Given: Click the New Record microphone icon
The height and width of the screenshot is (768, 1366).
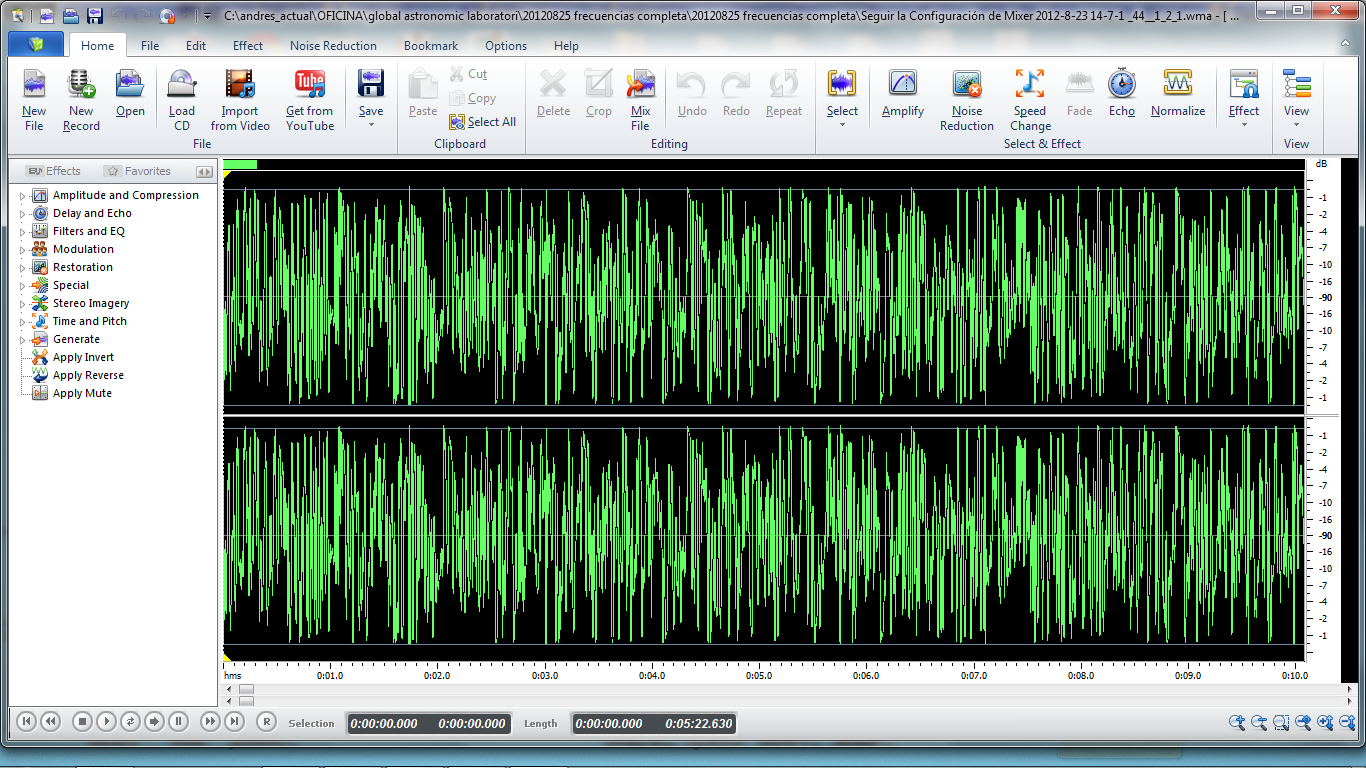Looking at the screenshot, I should click(81, 85).
